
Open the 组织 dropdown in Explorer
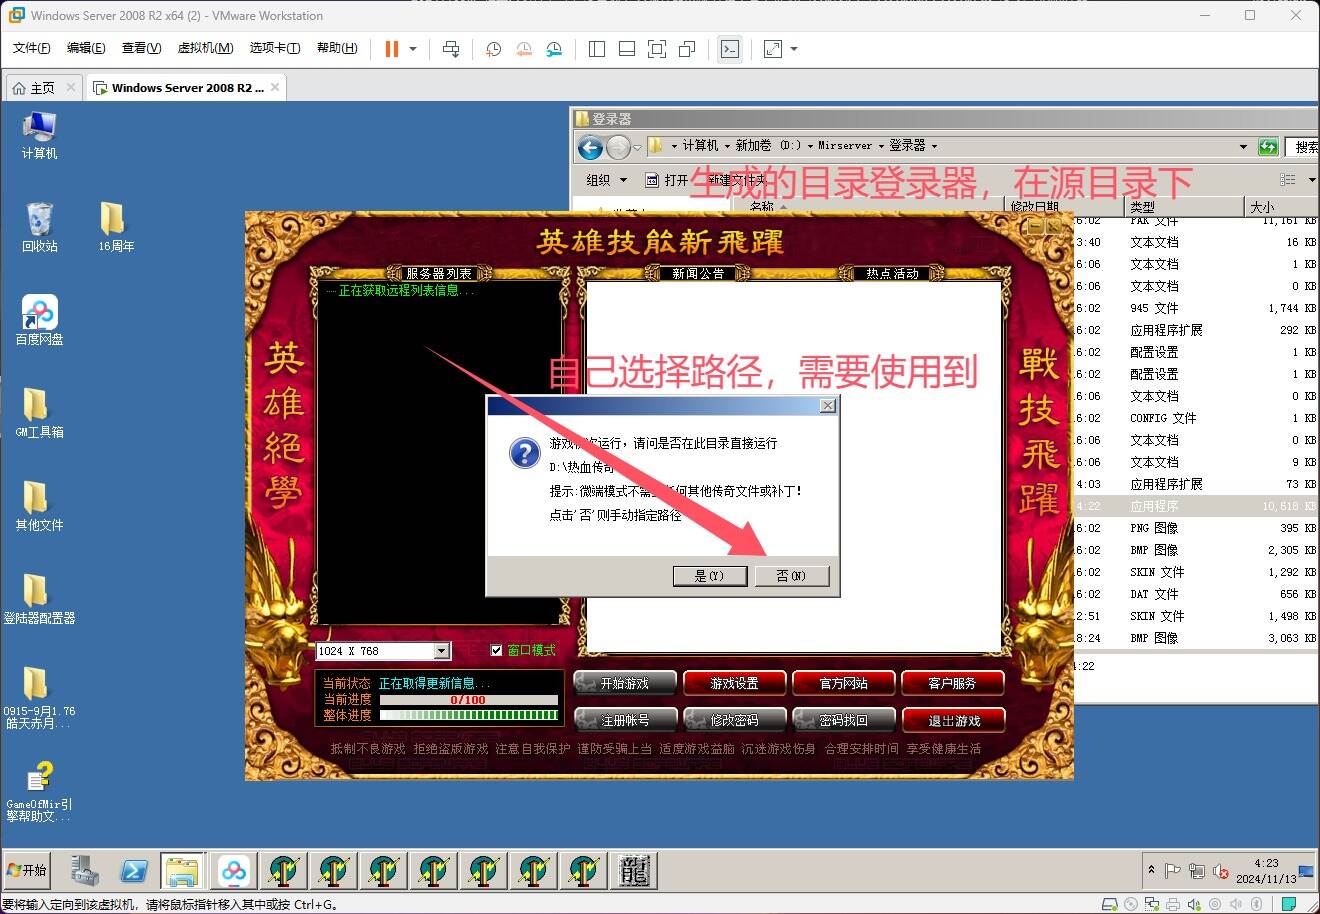coord(606,180)
